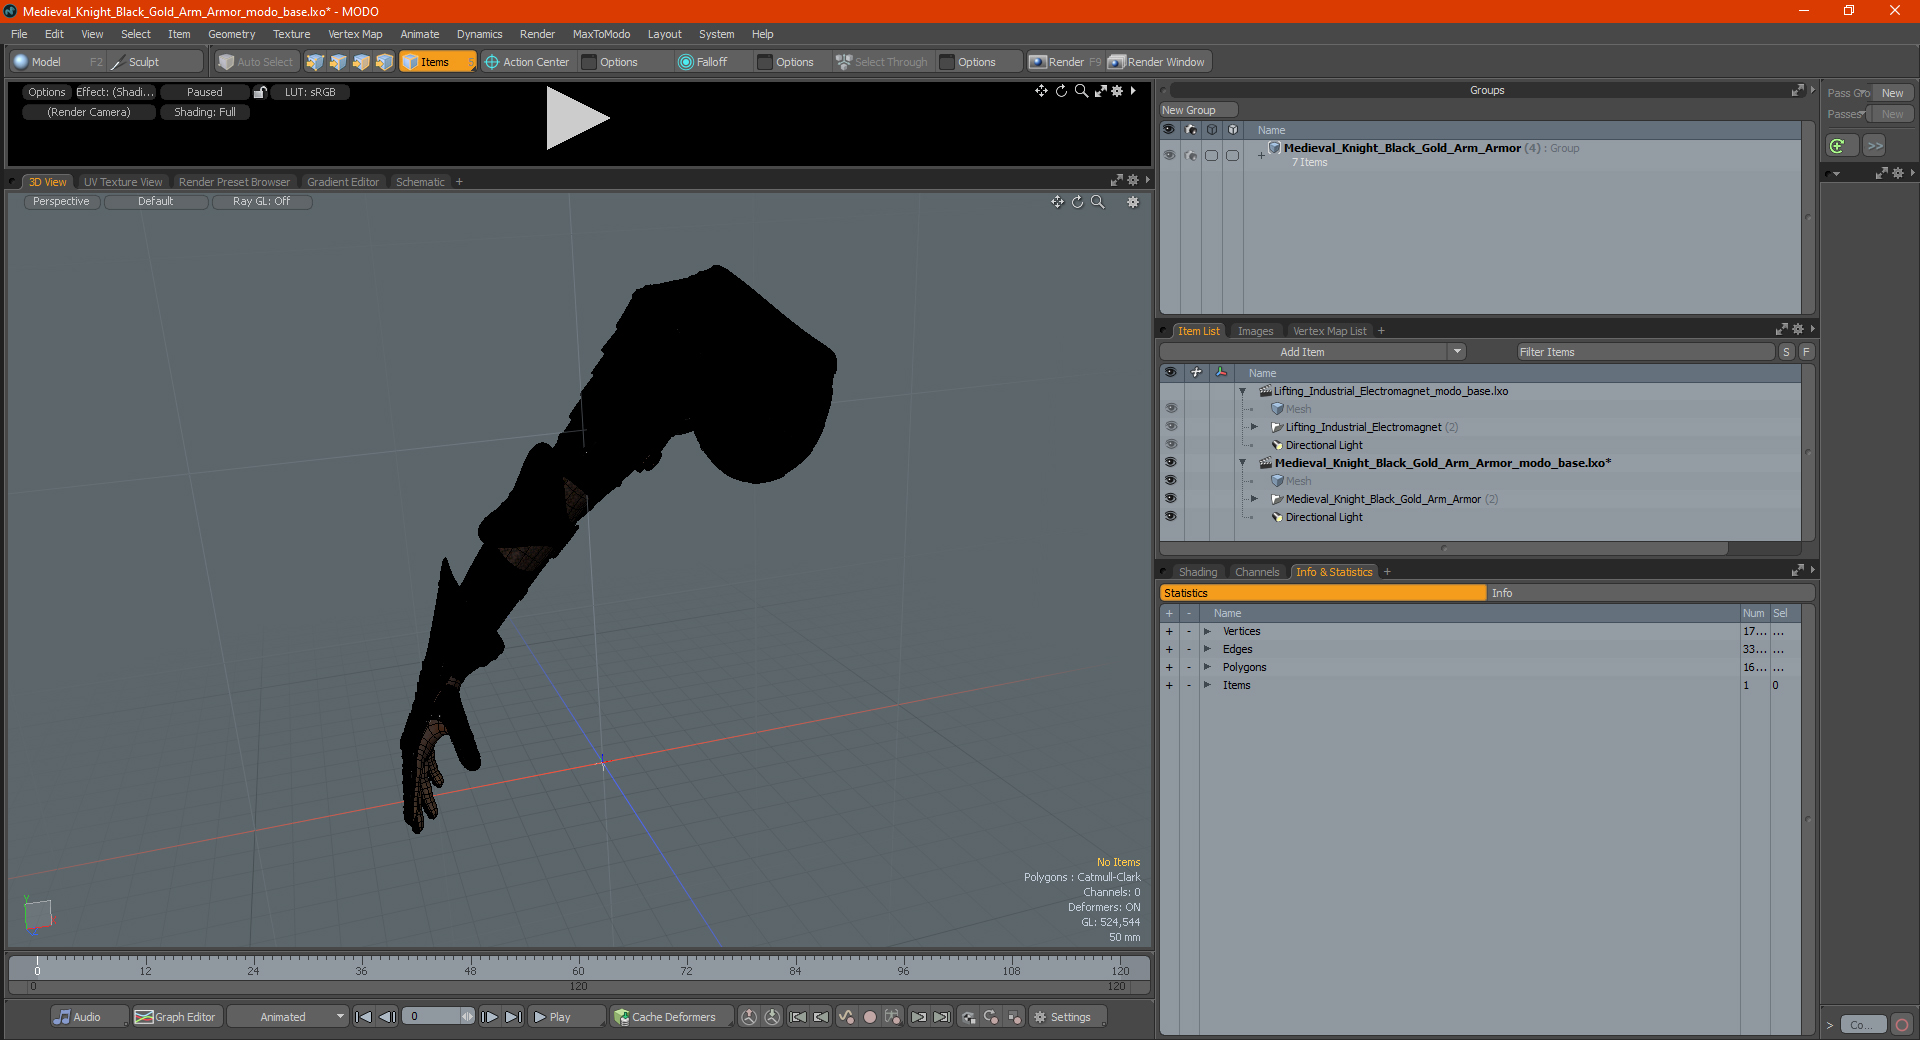Click the preview rotate reset icon
The width and height of the screenshot is (1920, 1040).
pos(1061,91)
